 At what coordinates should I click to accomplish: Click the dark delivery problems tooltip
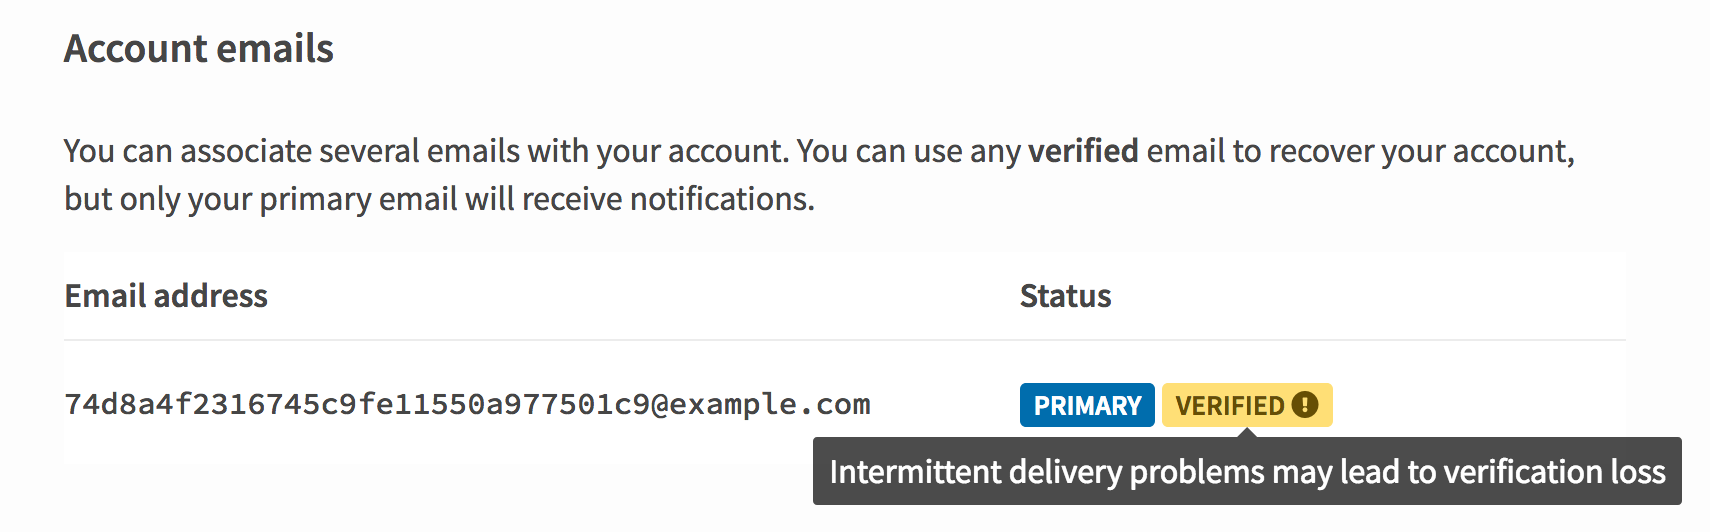coord(1247,471)
